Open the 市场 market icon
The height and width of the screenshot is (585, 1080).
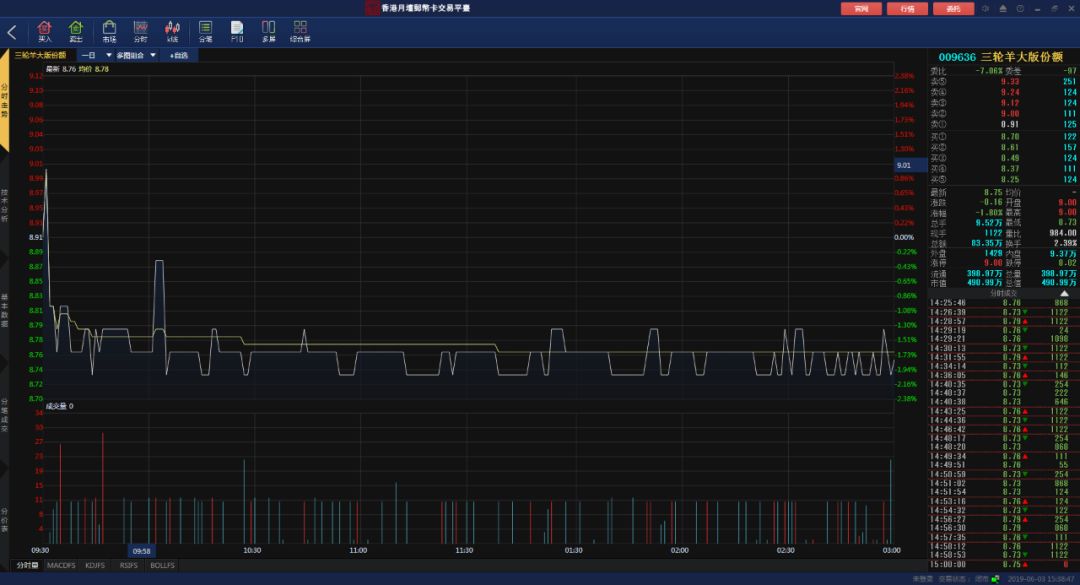click(109, 31)
